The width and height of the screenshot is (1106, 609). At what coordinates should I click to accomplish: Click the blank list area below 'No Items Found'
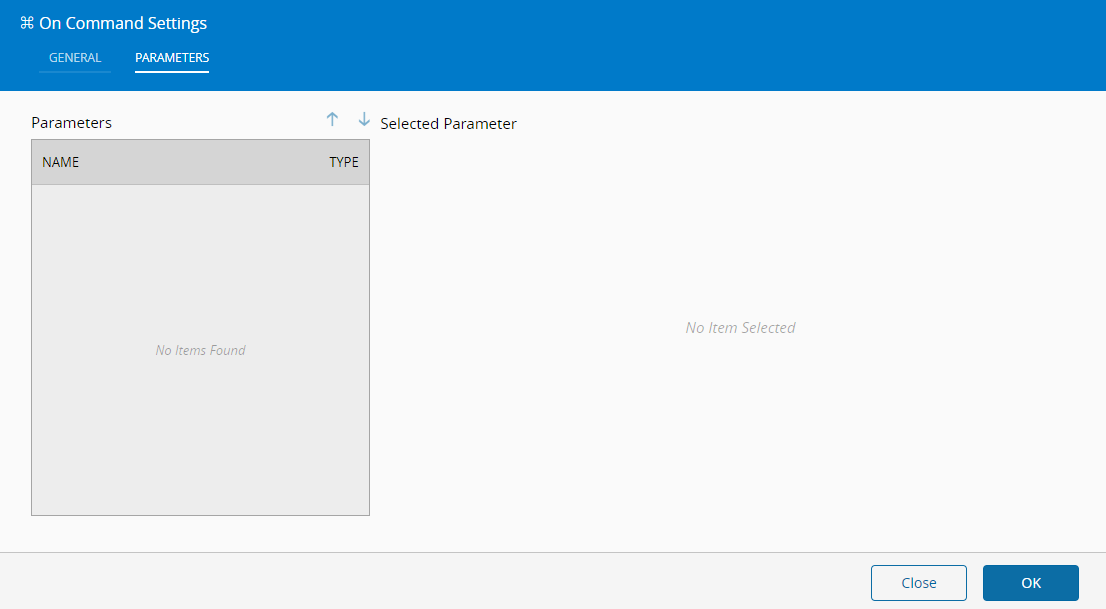200,440
